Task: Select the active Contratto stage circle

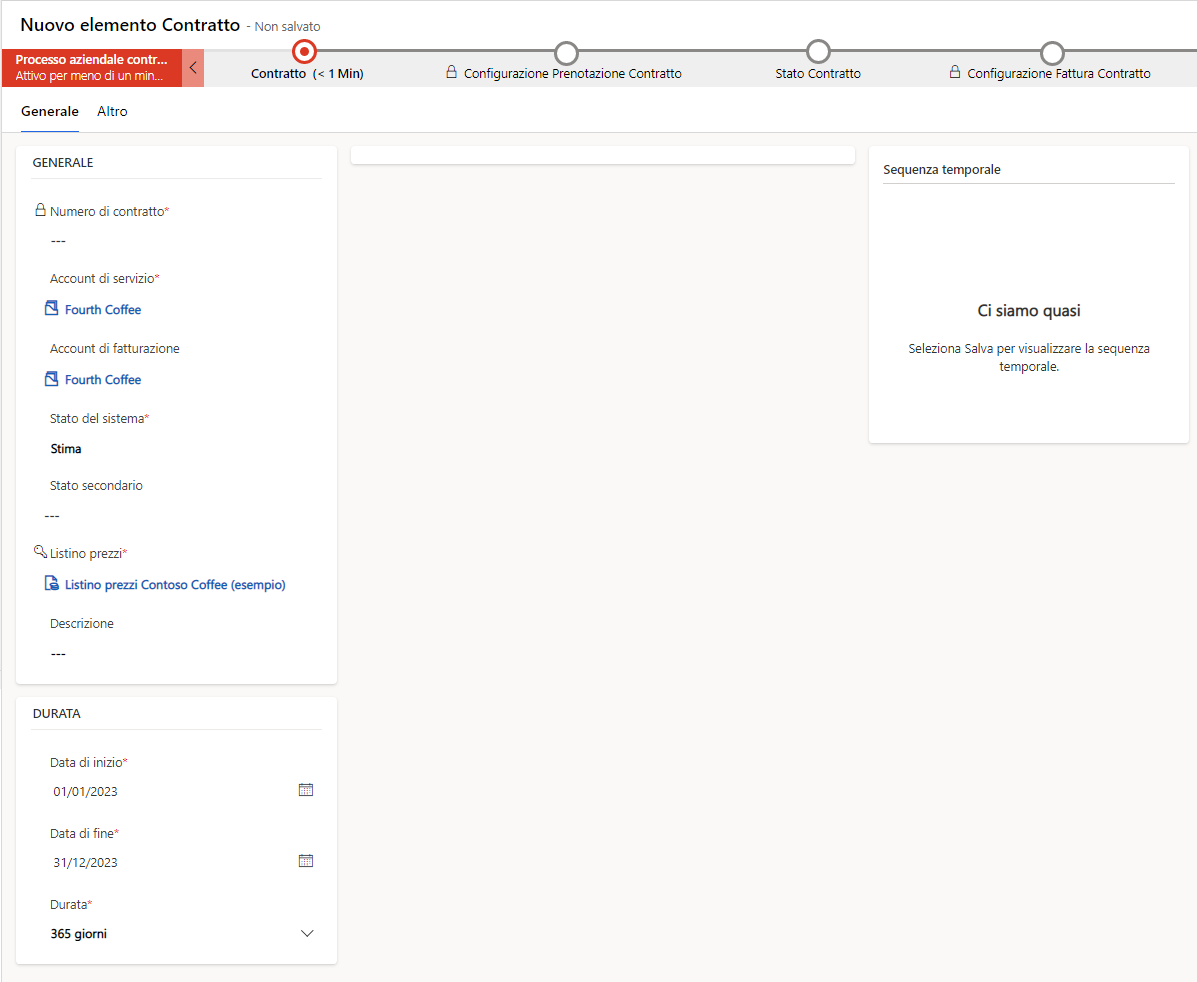Action: tap(305, 52)
